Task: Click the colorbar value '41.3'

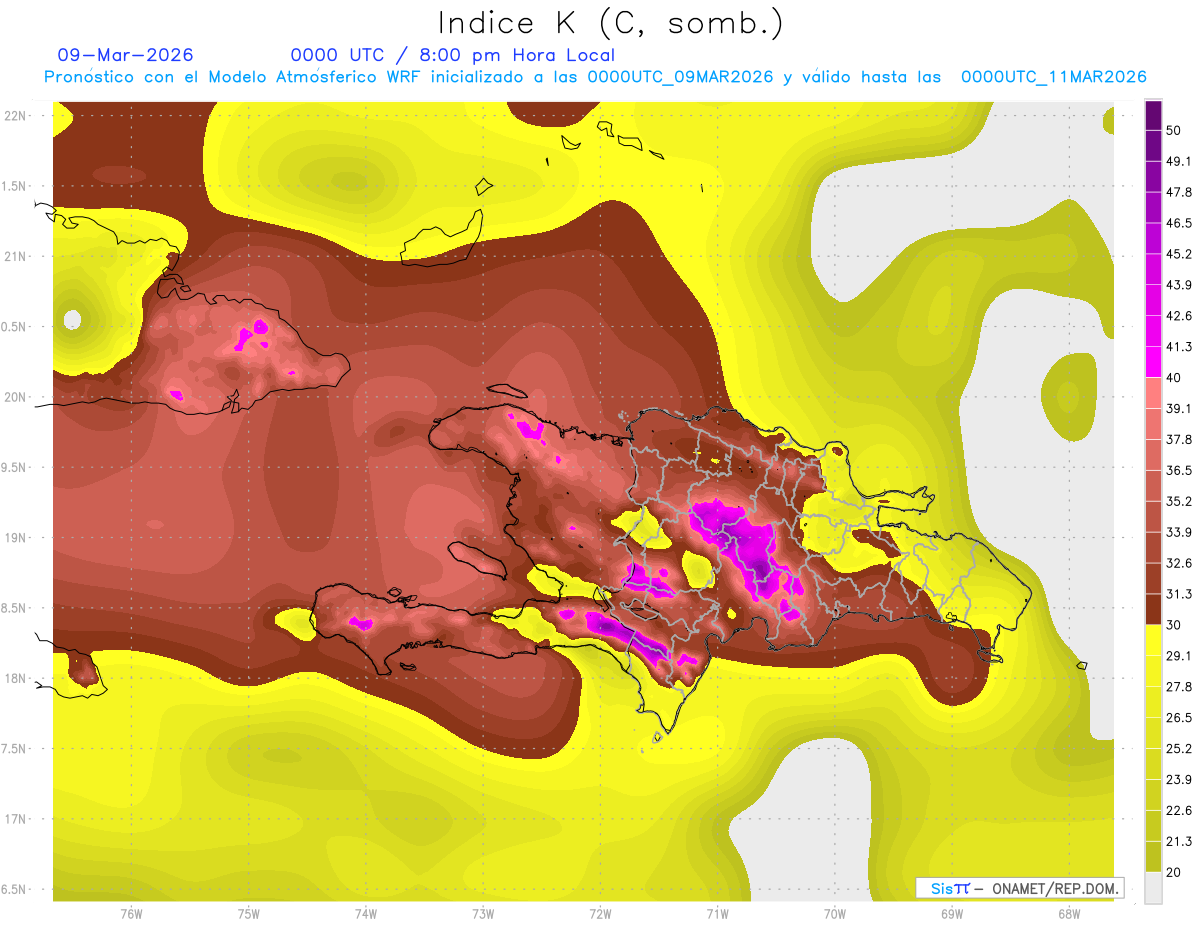Action: (x=1179, y=347)
